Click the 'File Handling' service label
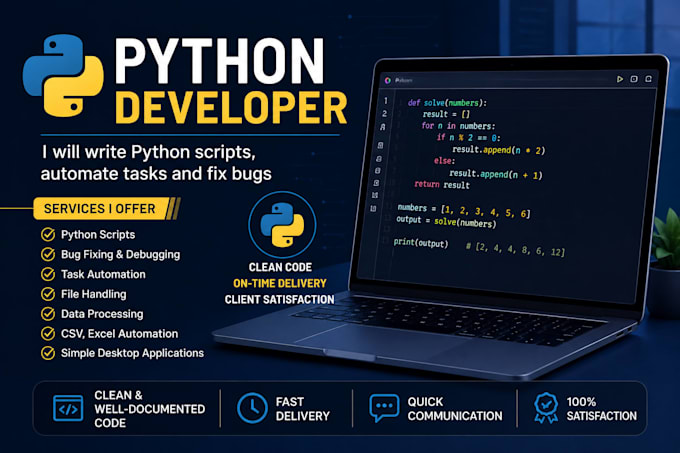 (x=94, y=294)
